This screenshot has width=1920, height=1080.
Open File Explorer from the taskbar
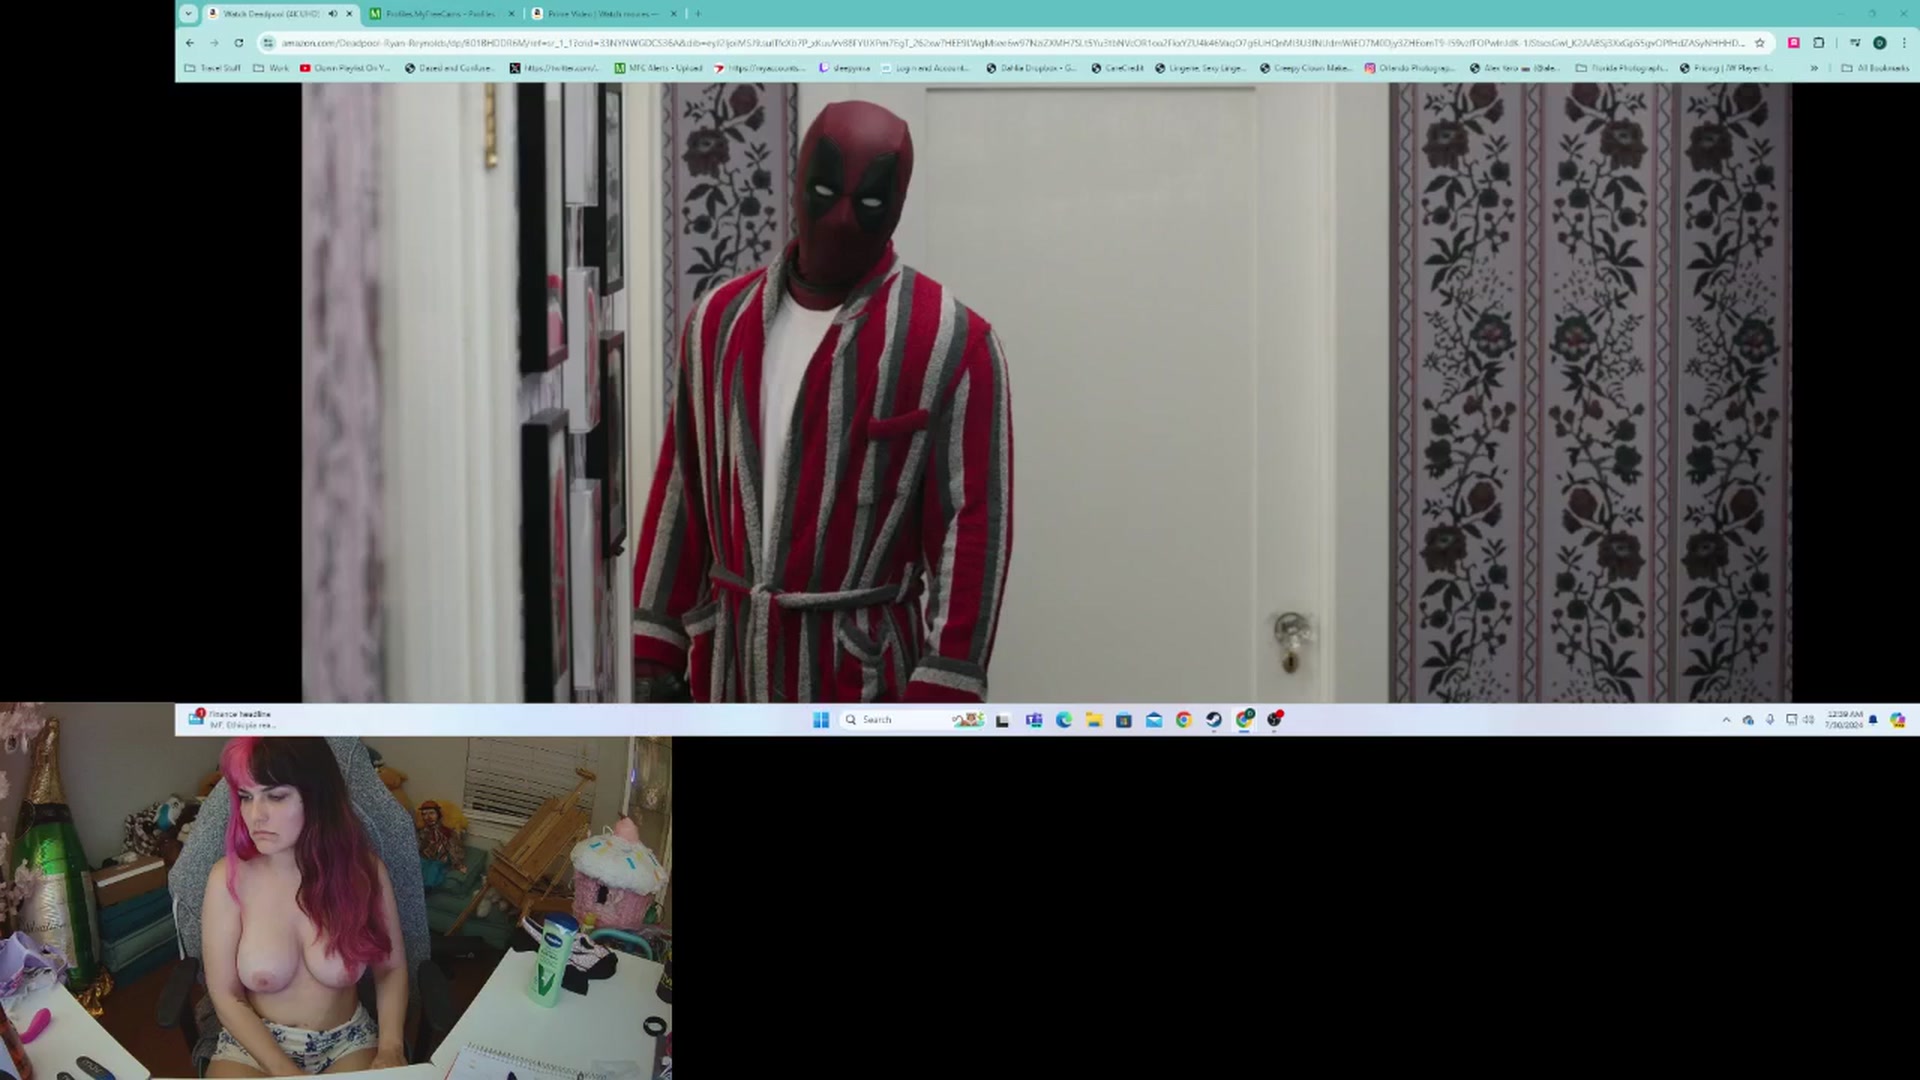tap(1094, 720)
